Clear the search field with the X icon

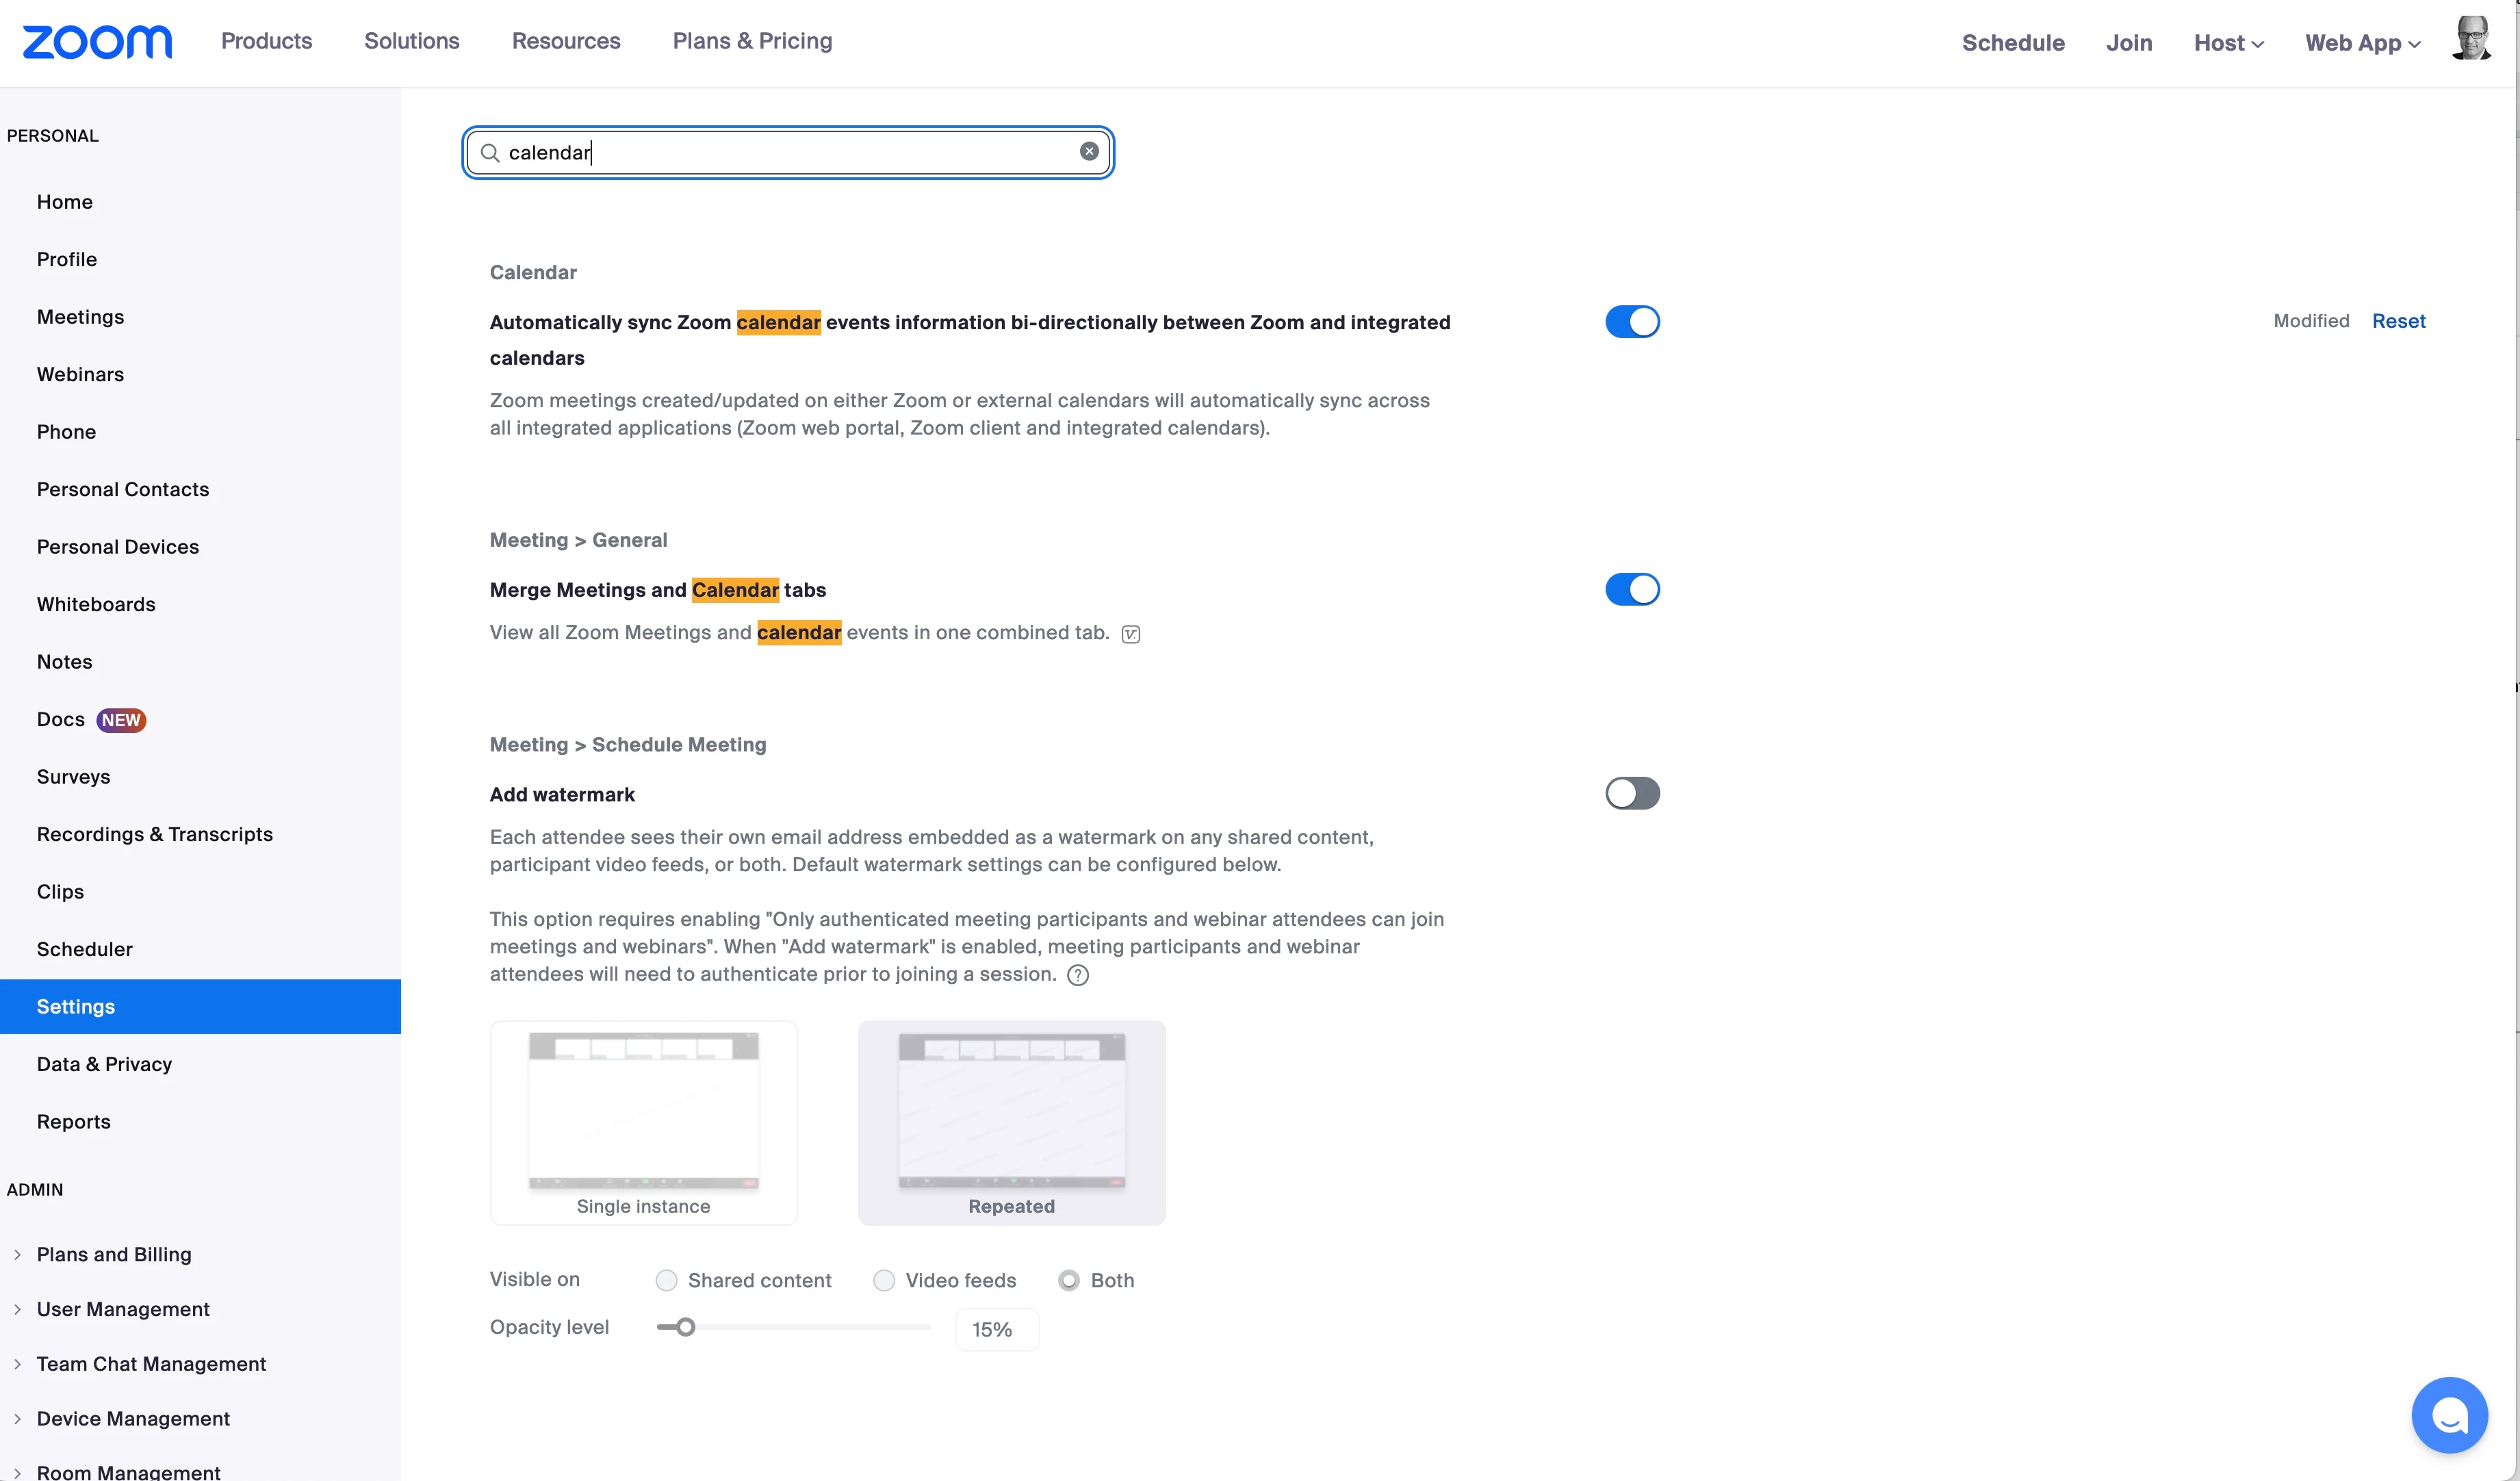click(1089, 151)
